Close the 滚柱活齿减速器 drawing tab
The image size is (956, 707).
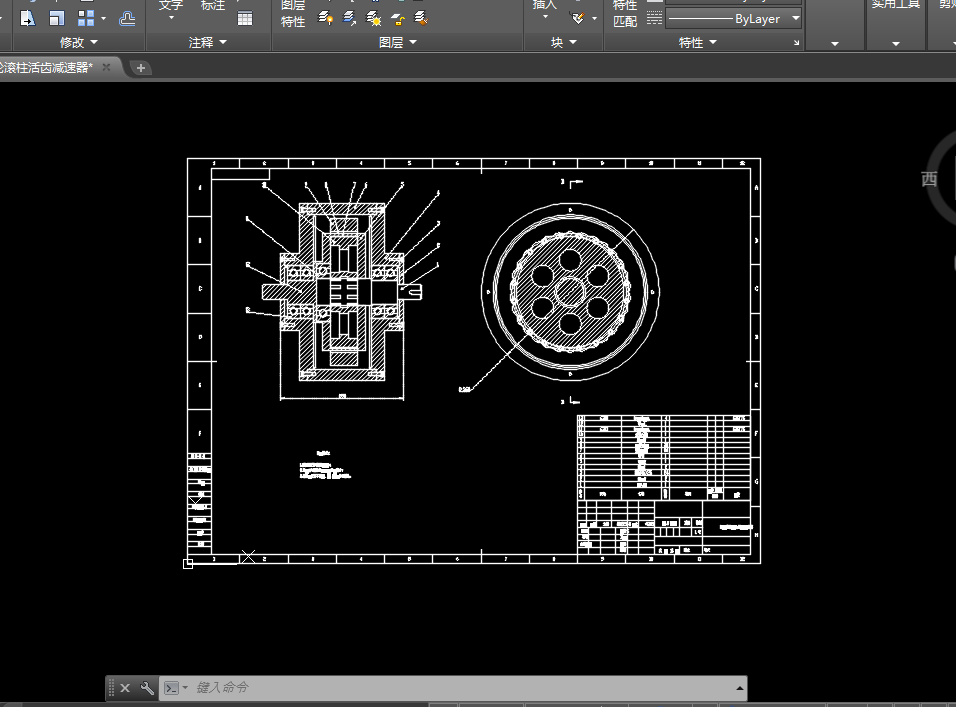107,67
